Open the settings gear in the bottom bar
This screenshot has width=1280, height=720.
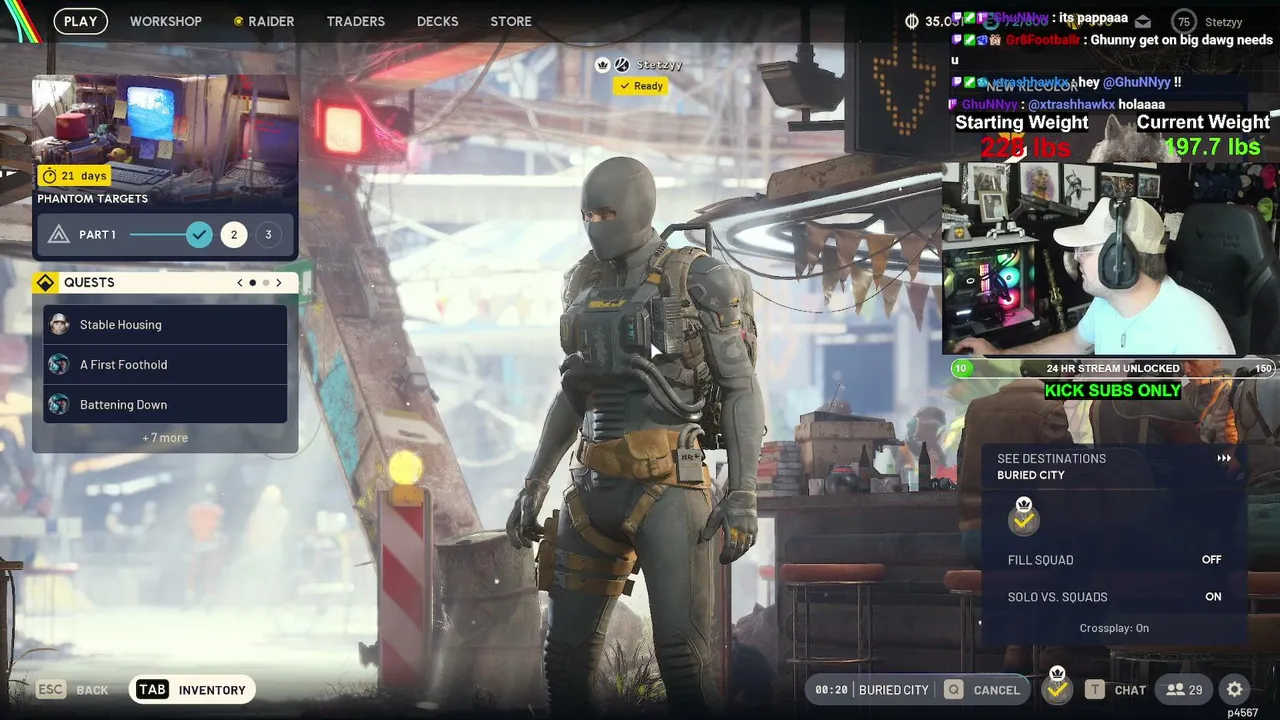tap(1235, 690)
